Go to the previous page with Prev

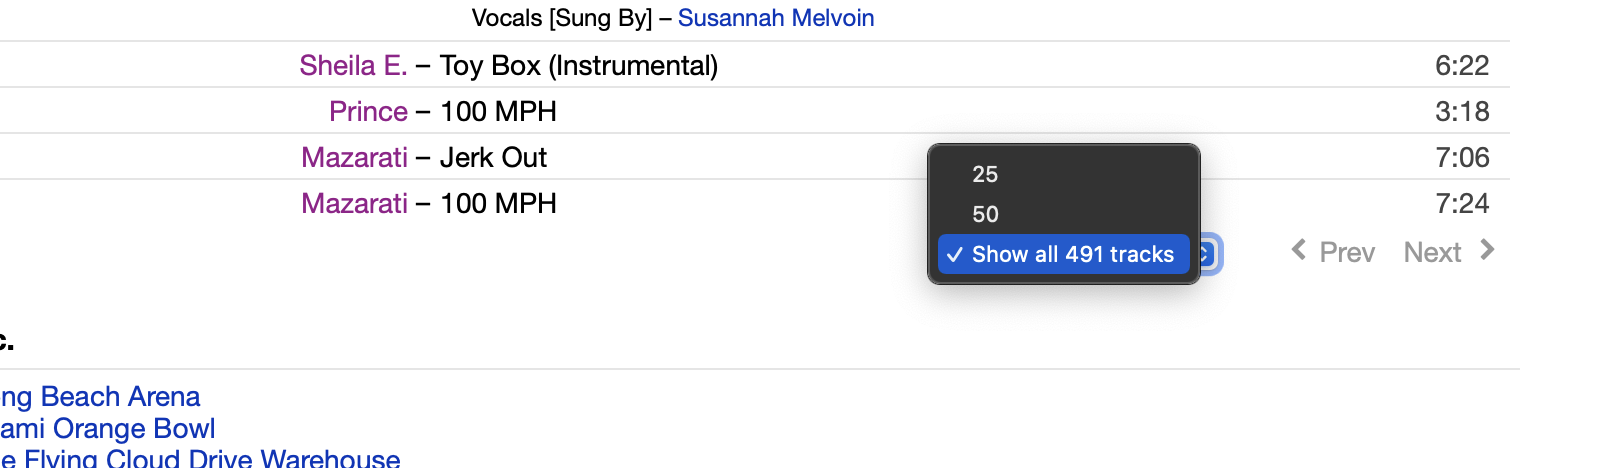point(1346,252)
